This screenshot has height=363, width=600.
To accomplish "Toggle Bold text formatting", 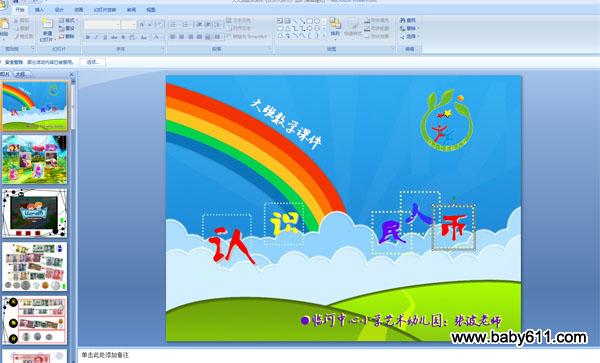I will point(88,37).
